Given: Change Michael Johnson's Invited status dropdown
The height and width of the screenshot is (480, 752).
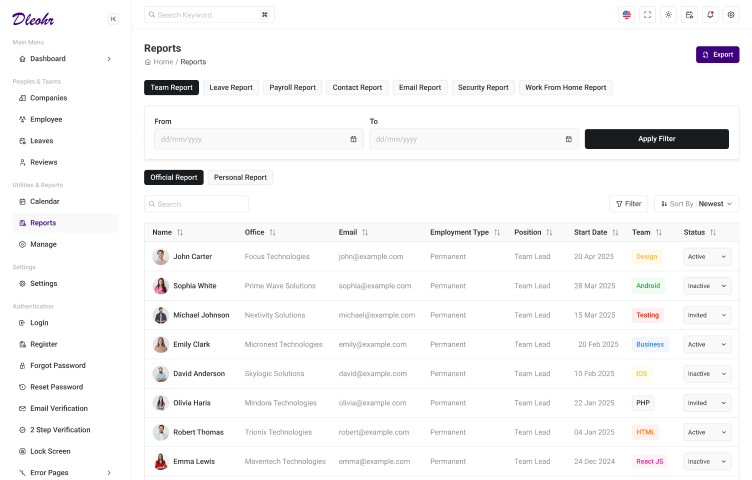Looking at the screenshot, I should [x=707, y=315].
